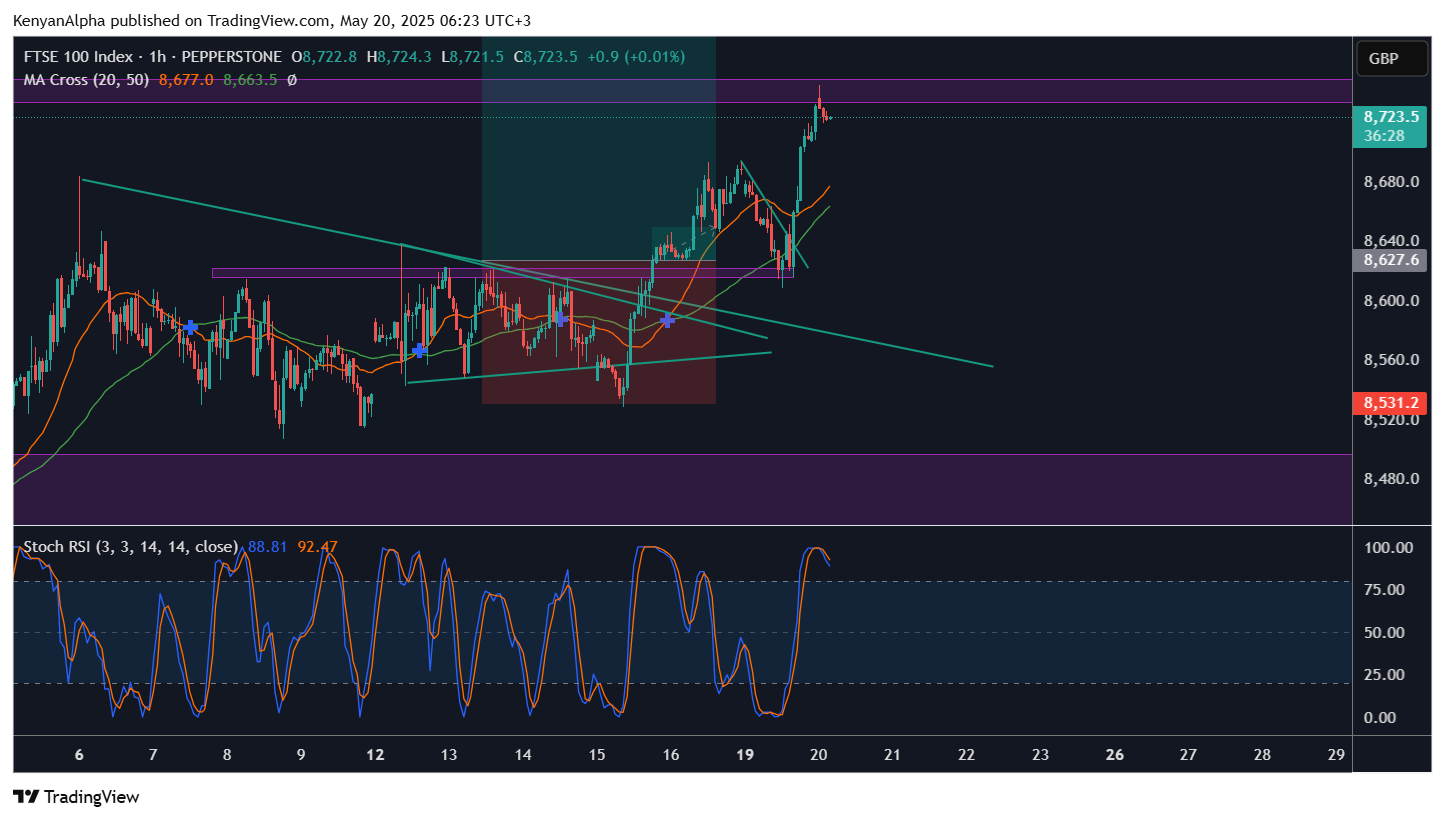This screenshot has width=1445, height=820.
Task: Click the close value C8,723.5
Action: tap(545, 57)
